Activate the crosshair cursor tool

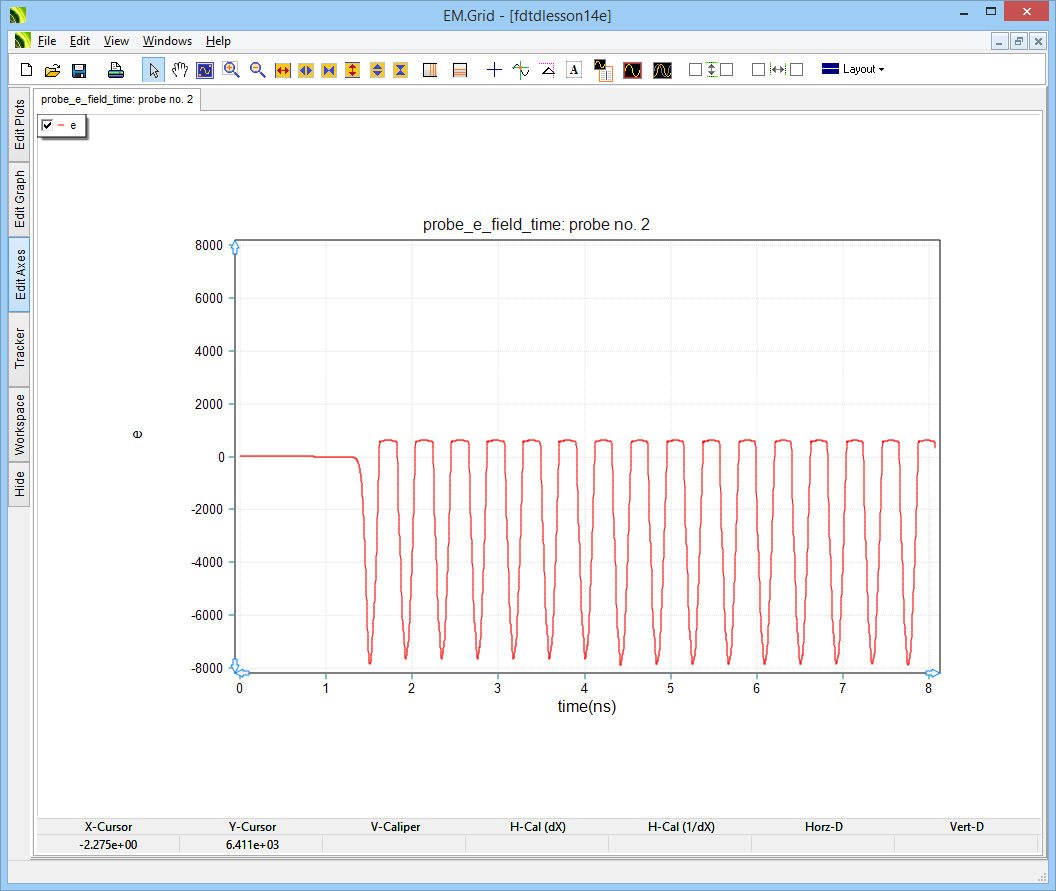point(494,70)
